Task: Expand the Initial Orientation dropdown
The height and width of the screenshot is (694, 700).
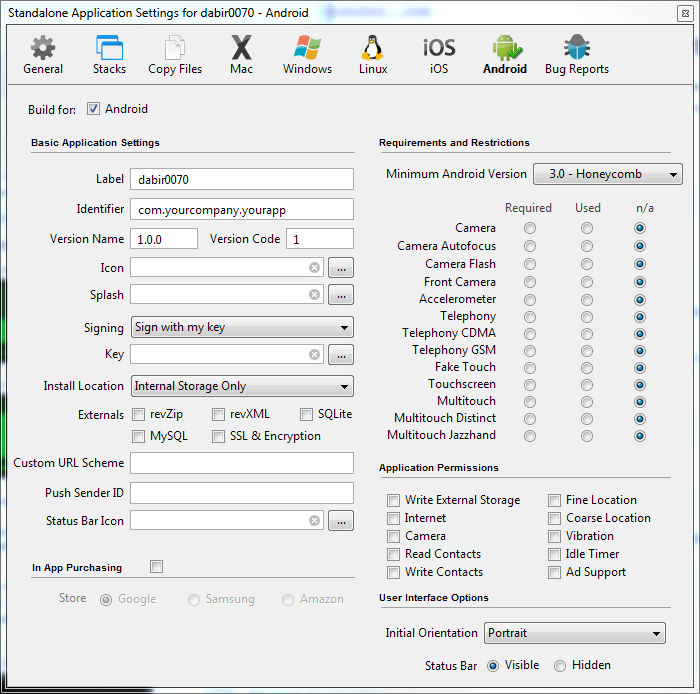Action: point(575,633)
